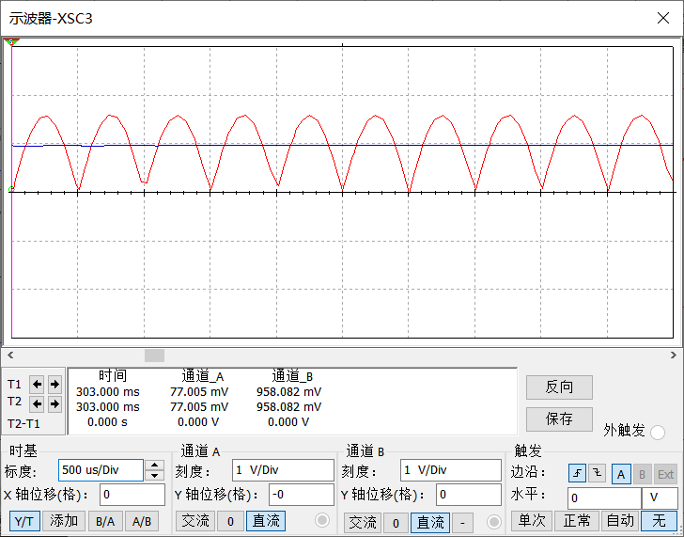684x538 pixels.
Task: Select A/B display mode
Action: [142, 521]
